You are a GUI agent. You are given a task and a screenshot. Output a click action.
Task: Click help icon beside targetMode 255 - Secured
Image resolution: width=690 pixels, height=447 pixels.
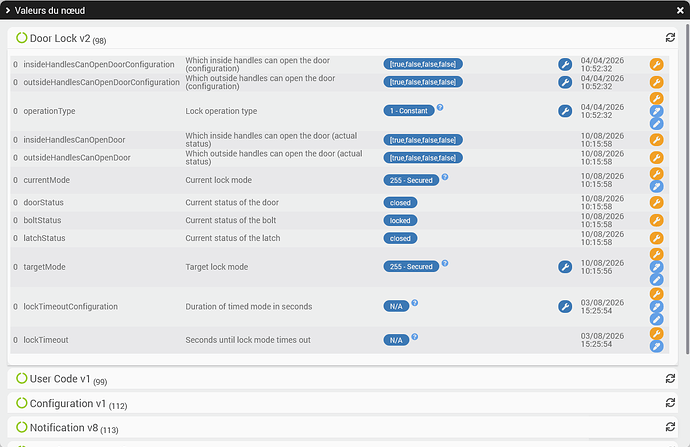(445, 263)
